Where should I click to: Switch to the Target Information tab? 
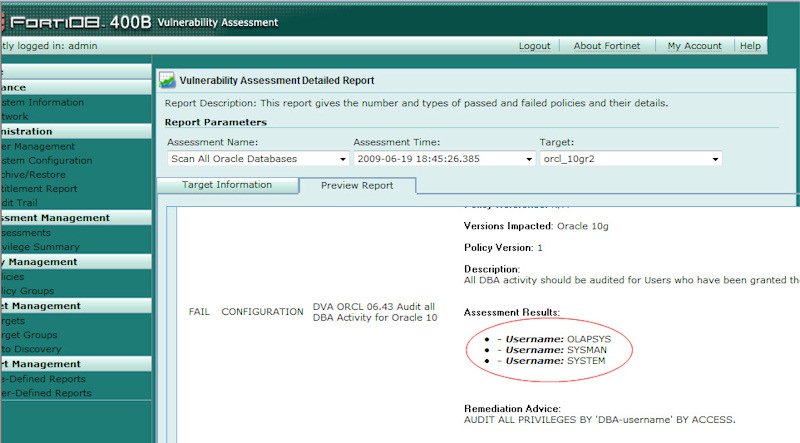click(x=227, y=185)
